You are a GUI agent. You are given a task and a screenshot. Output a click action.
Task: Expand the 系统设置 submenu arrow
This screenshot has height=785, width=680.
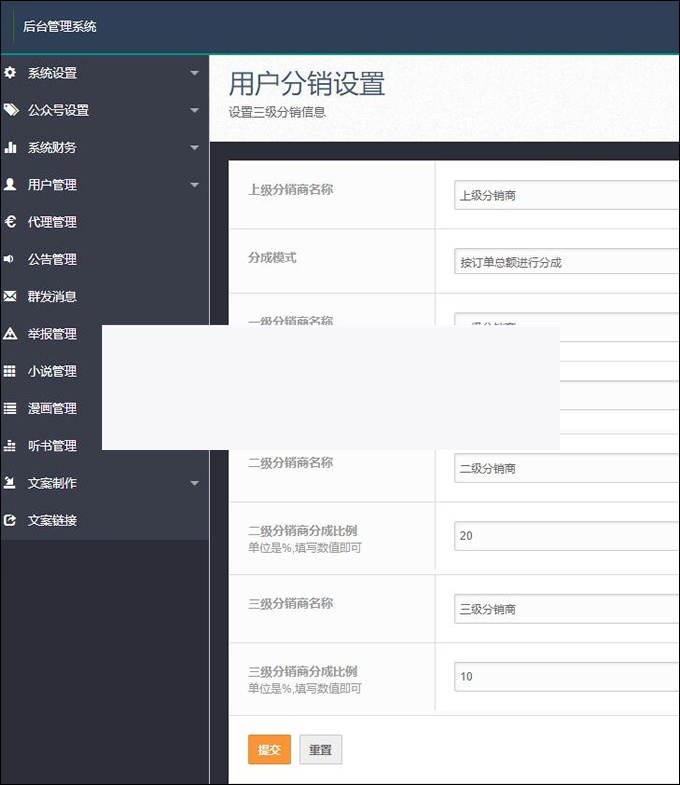point(194,73)
